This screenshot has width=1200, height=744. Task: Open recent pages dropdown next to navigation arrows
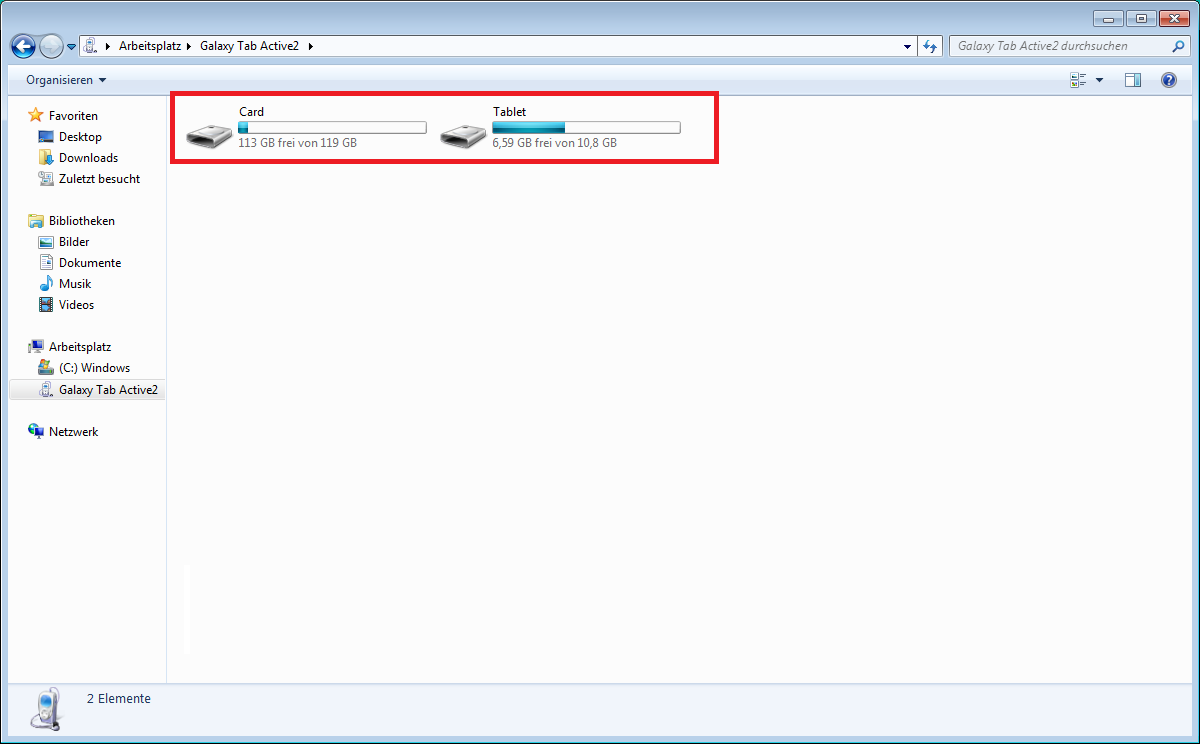tap(72, 47)
